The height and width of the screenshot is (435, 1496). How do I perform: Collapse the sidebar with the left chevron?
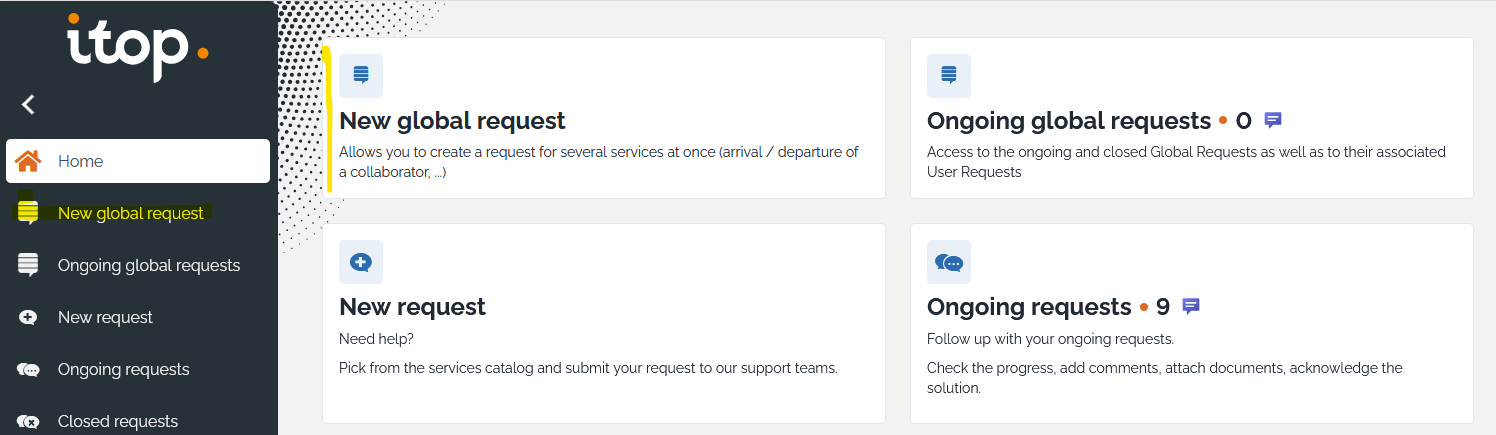(28, 104)
